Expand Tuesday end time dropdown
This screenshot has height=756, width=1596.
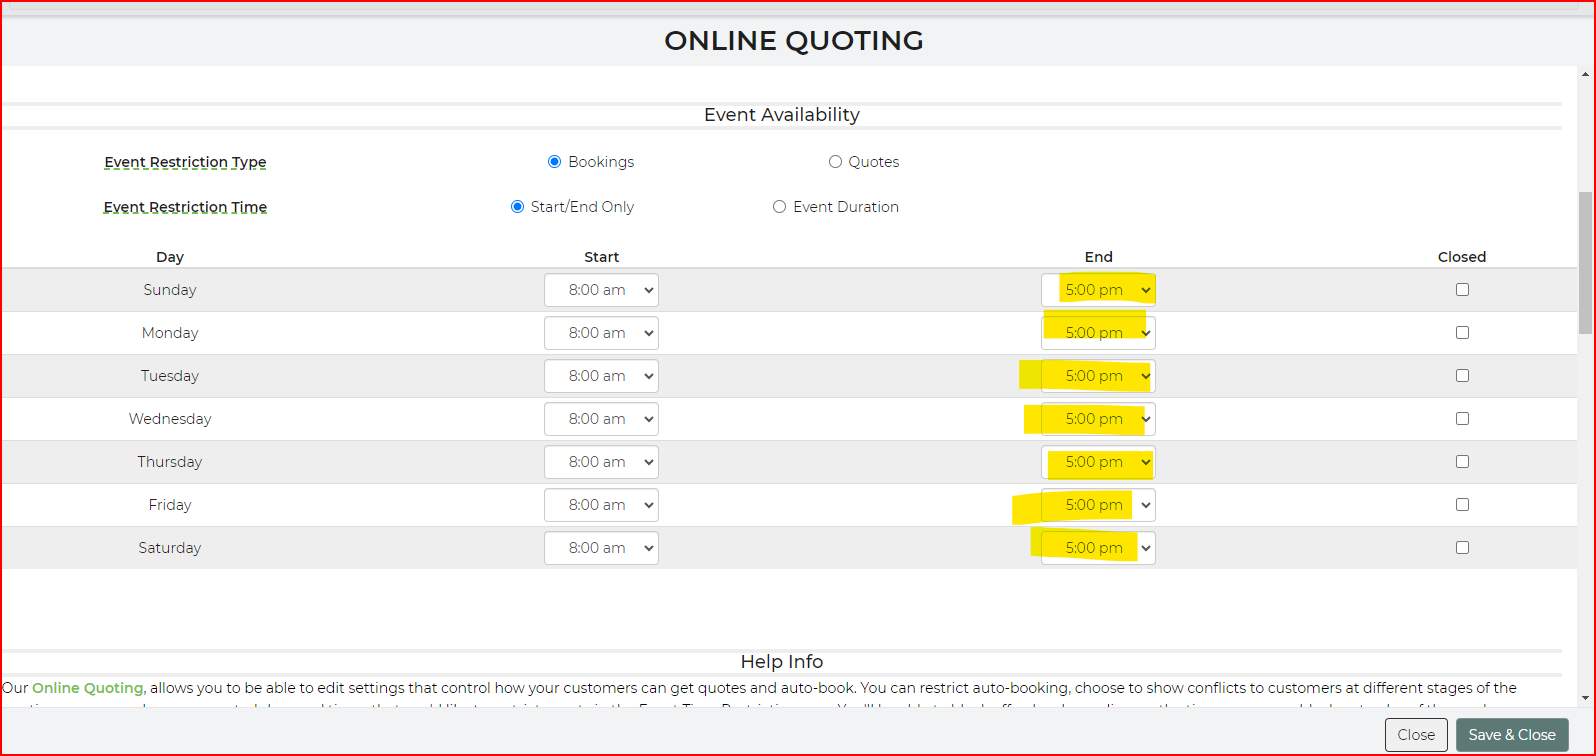click(x=1098, y=376)
